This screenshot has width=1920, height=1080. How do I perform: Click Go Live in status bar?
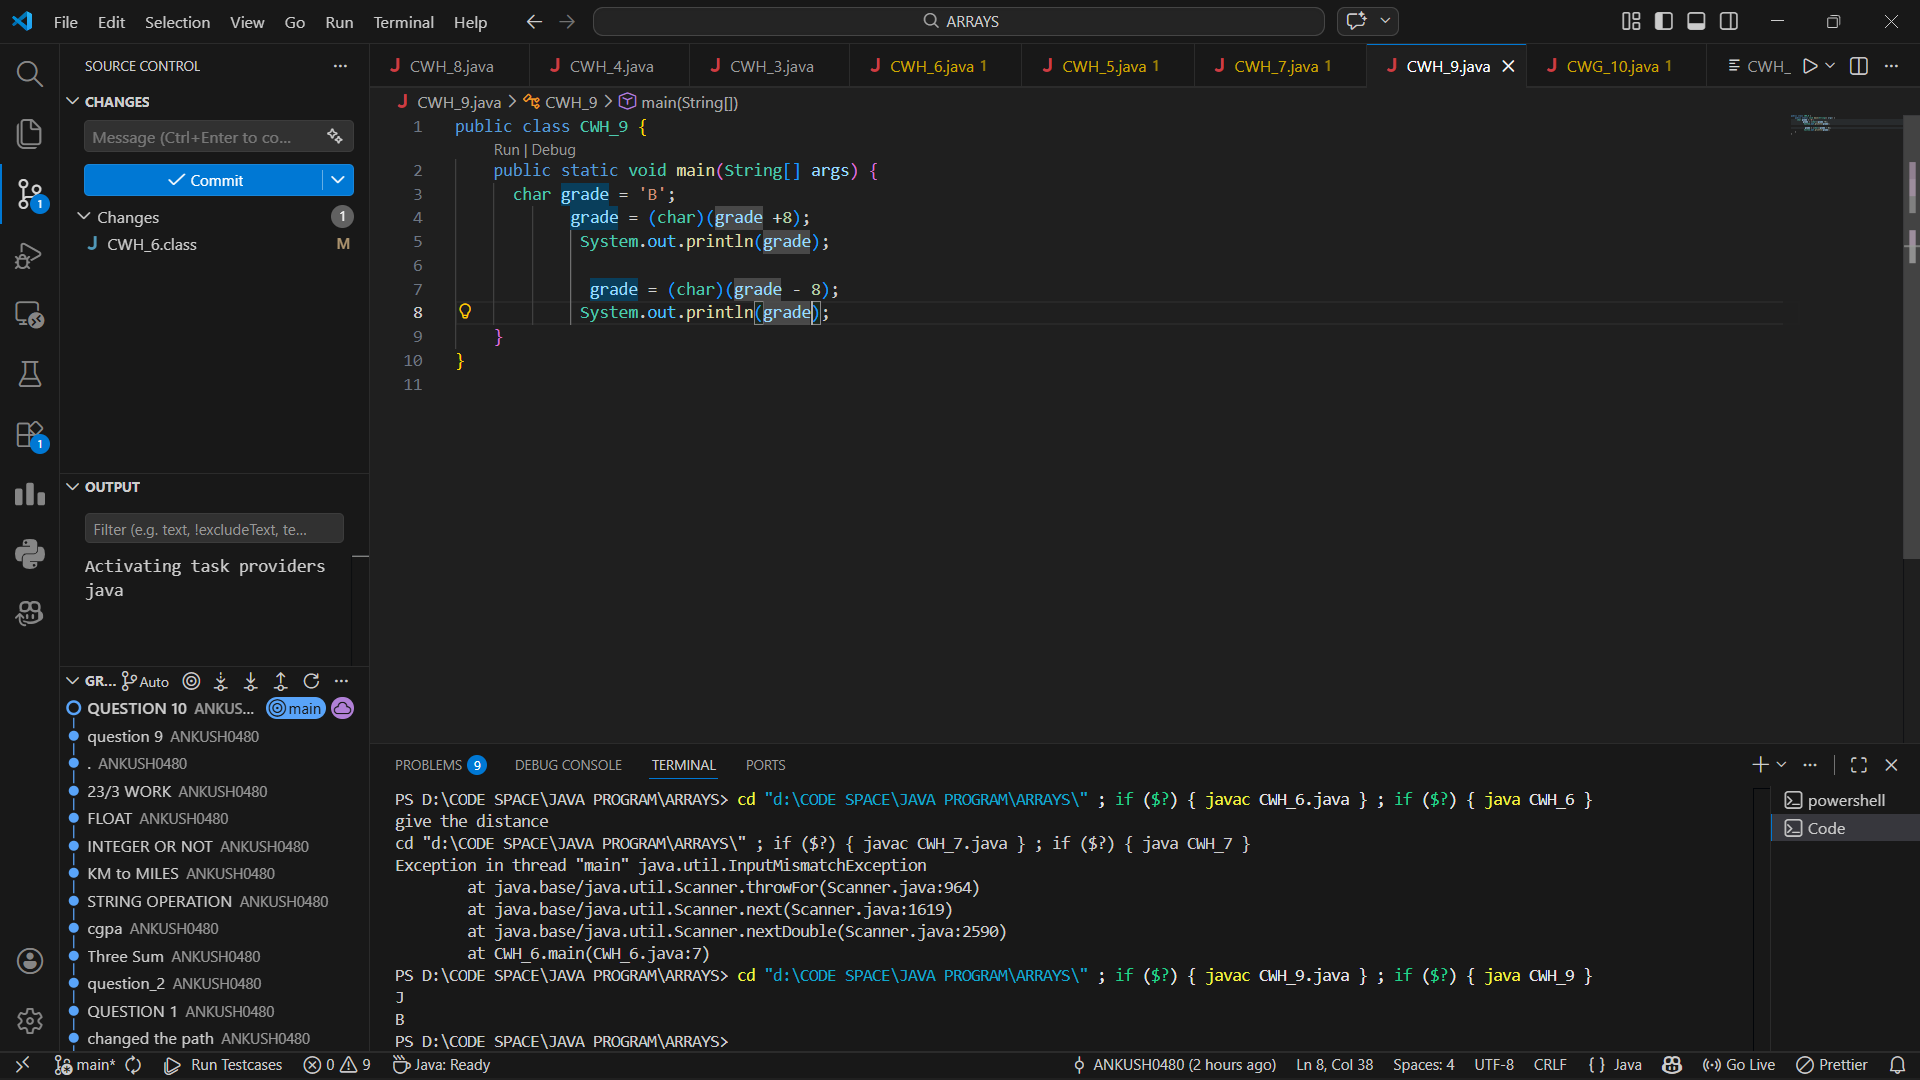[1739, 1065]
